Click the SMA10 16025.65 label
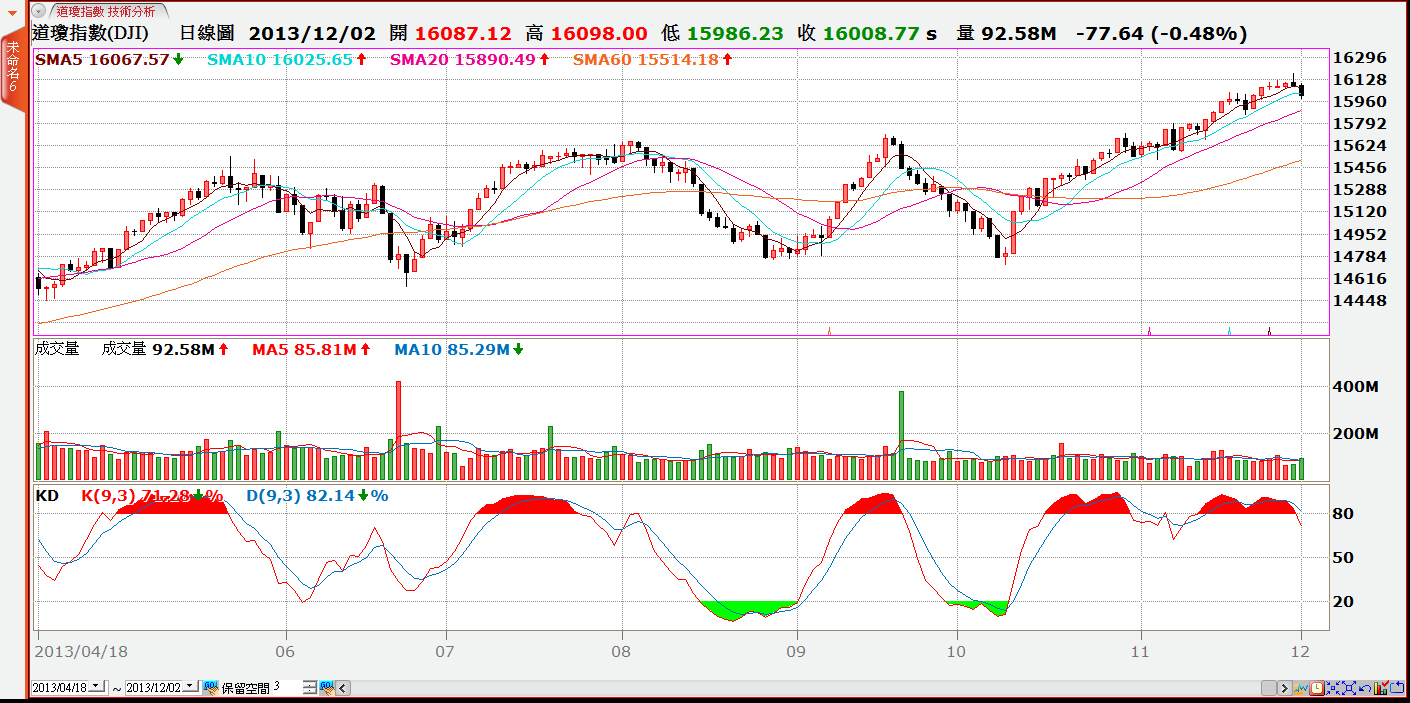This screenshot has width=1410, height=703. pos(280,59)
